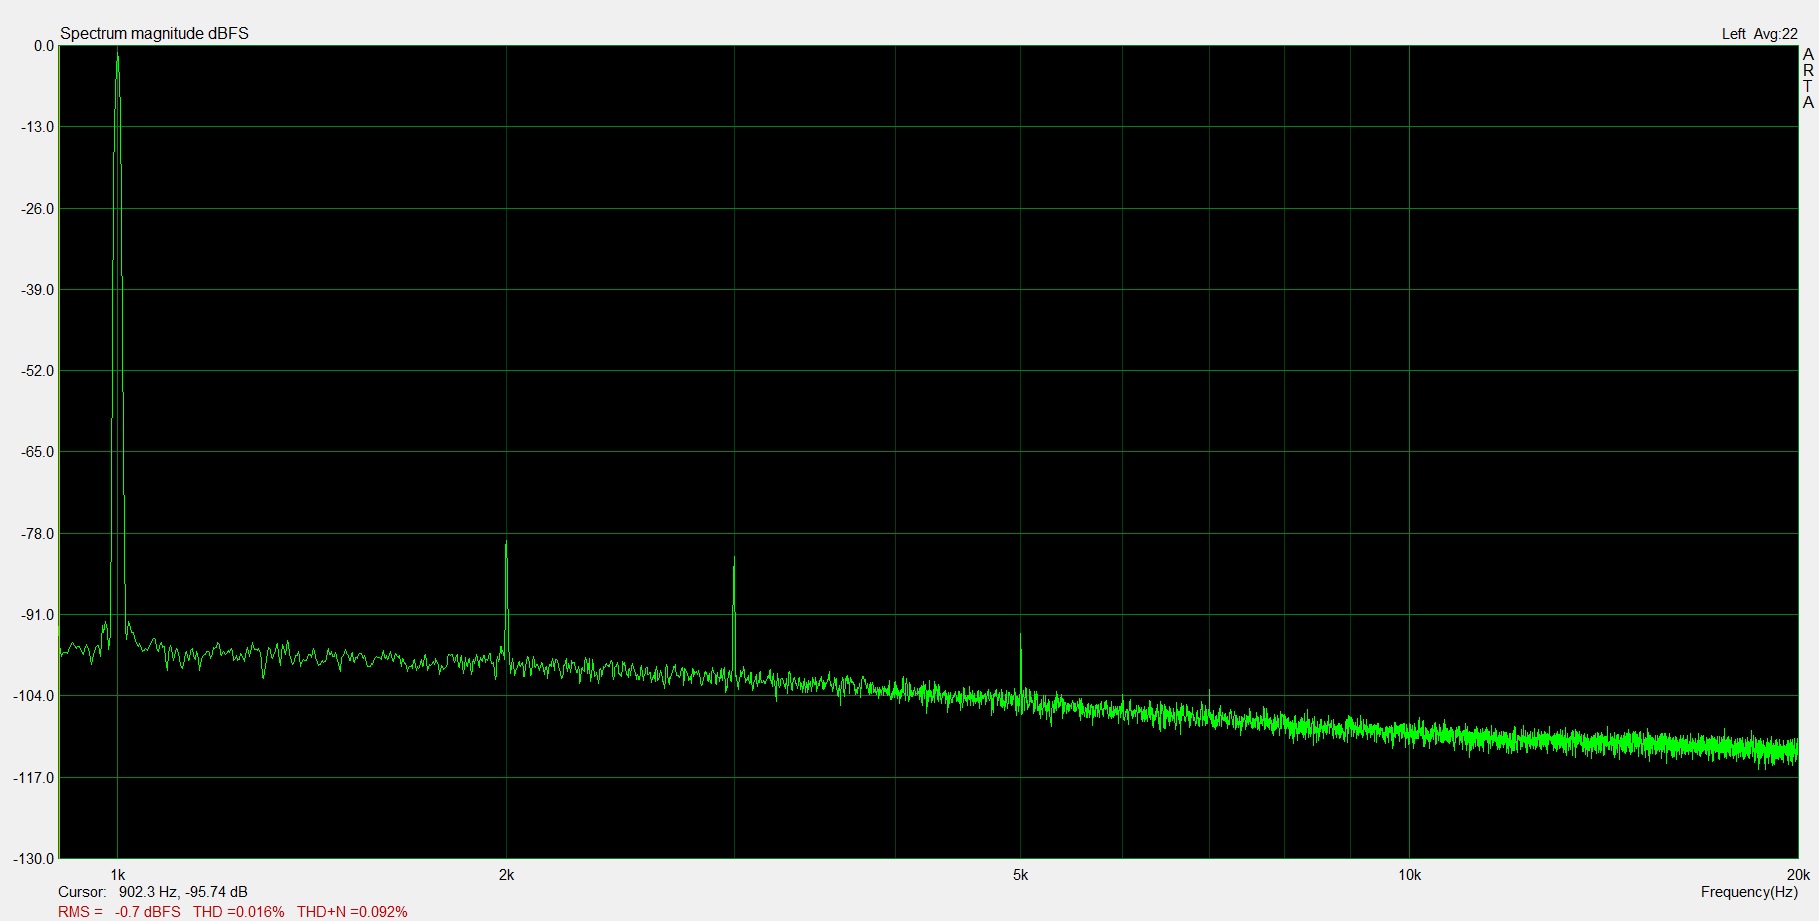Click the top of the 1 kHz fundamental peak

(x=118, y=52)
